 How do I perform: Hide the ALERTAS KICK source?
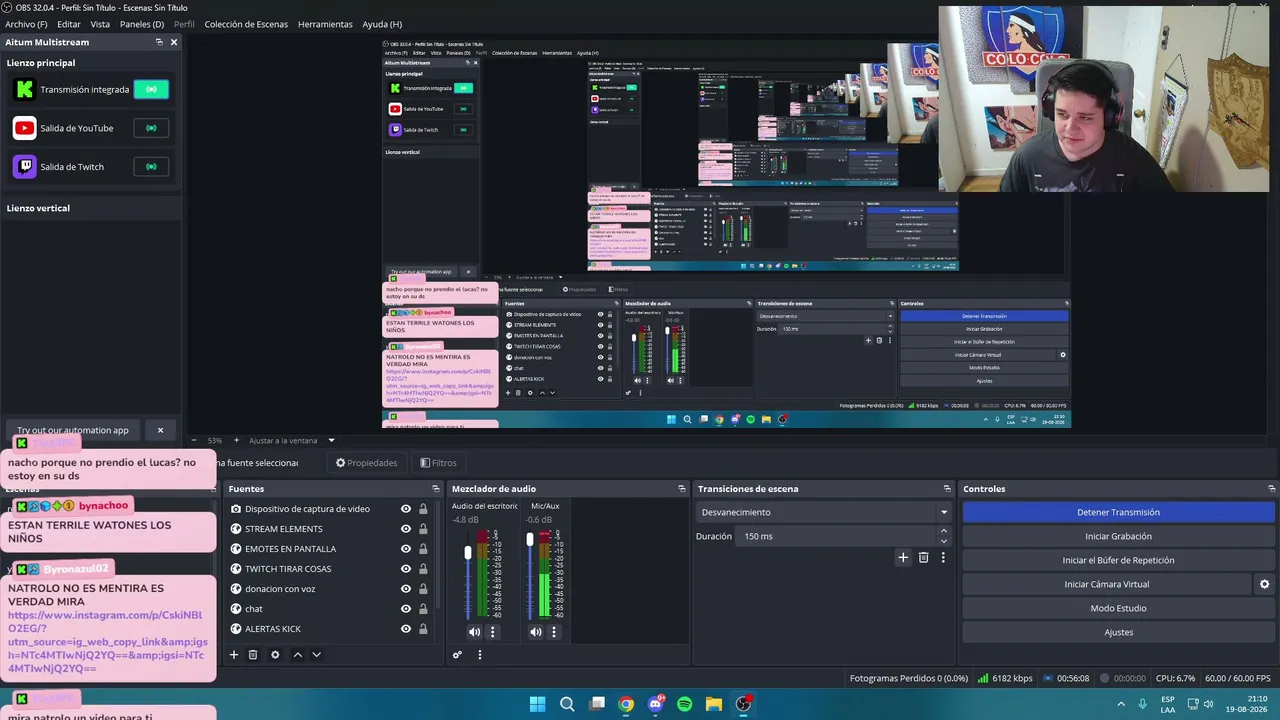click(x=406, y=629)
